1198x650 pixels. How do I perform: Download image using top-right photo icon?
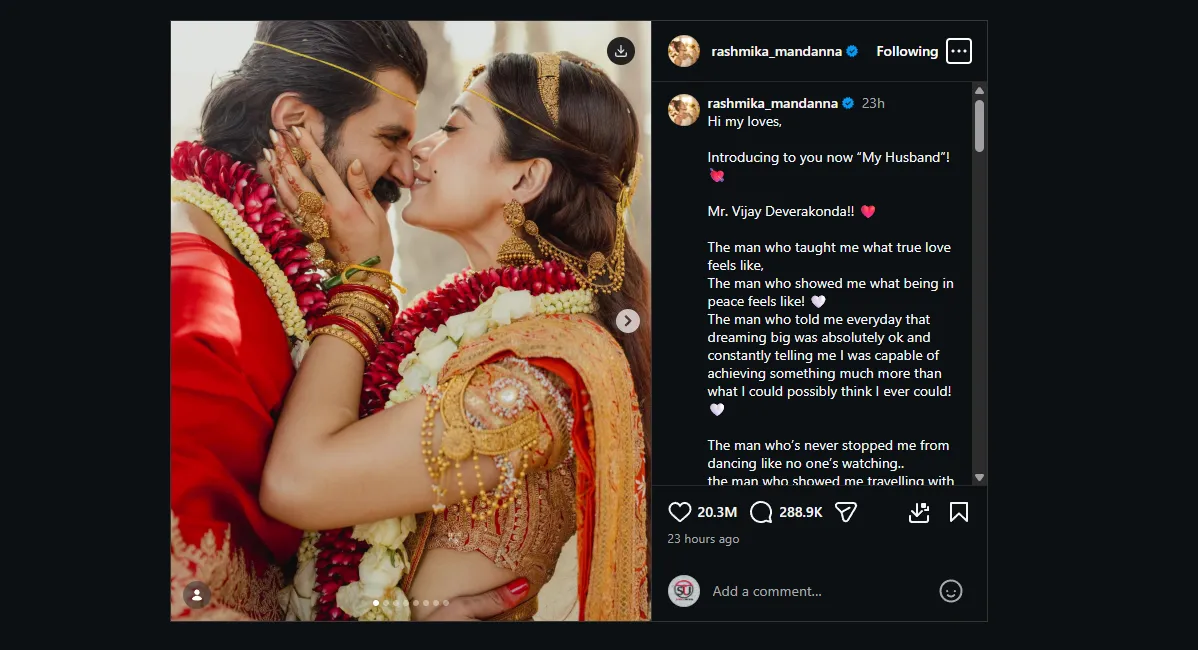(x=621, y=51)
